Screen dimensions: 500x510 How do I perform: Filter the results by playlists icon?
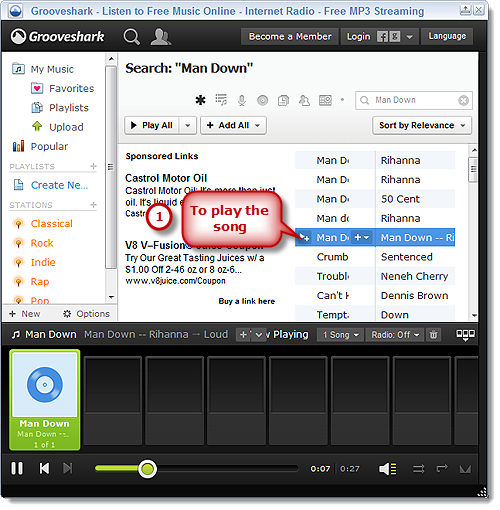click(x=283, y=100)
